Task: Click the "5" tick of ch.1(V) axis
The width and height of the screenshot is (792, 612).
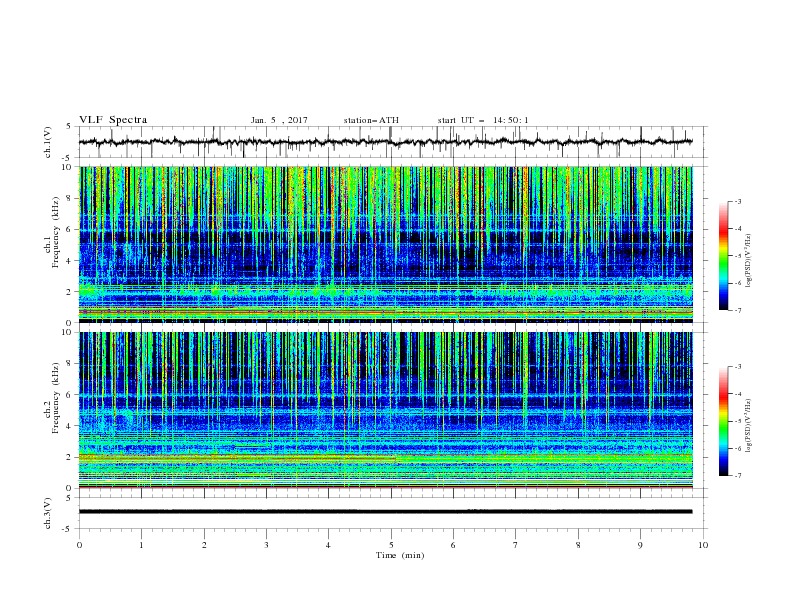Action: [69, 126]
